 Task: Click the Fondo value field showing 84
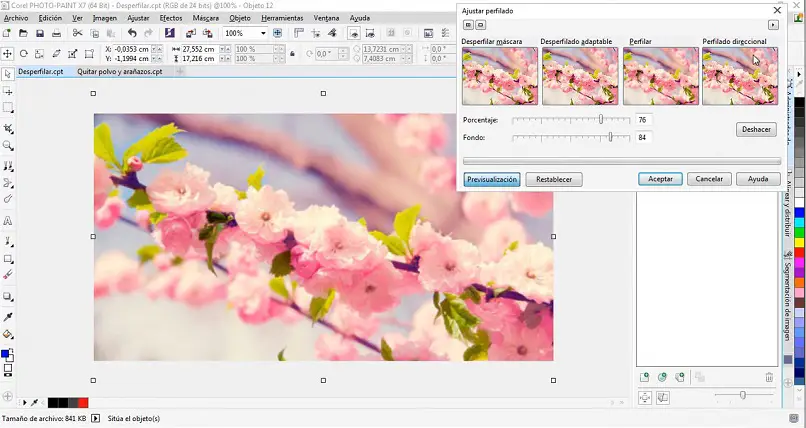click(644, 137)
